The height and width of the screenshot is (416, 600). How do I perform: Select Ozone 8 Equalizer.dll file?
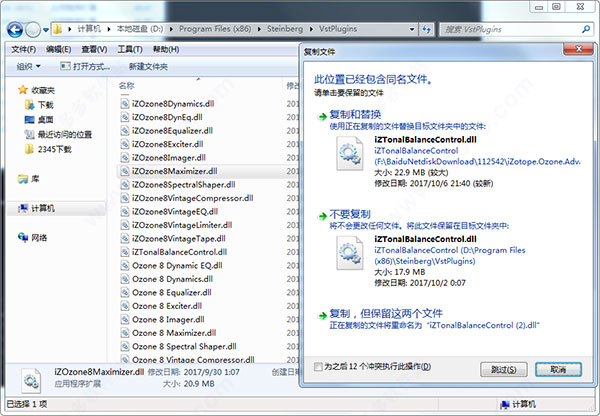[166, 292]
